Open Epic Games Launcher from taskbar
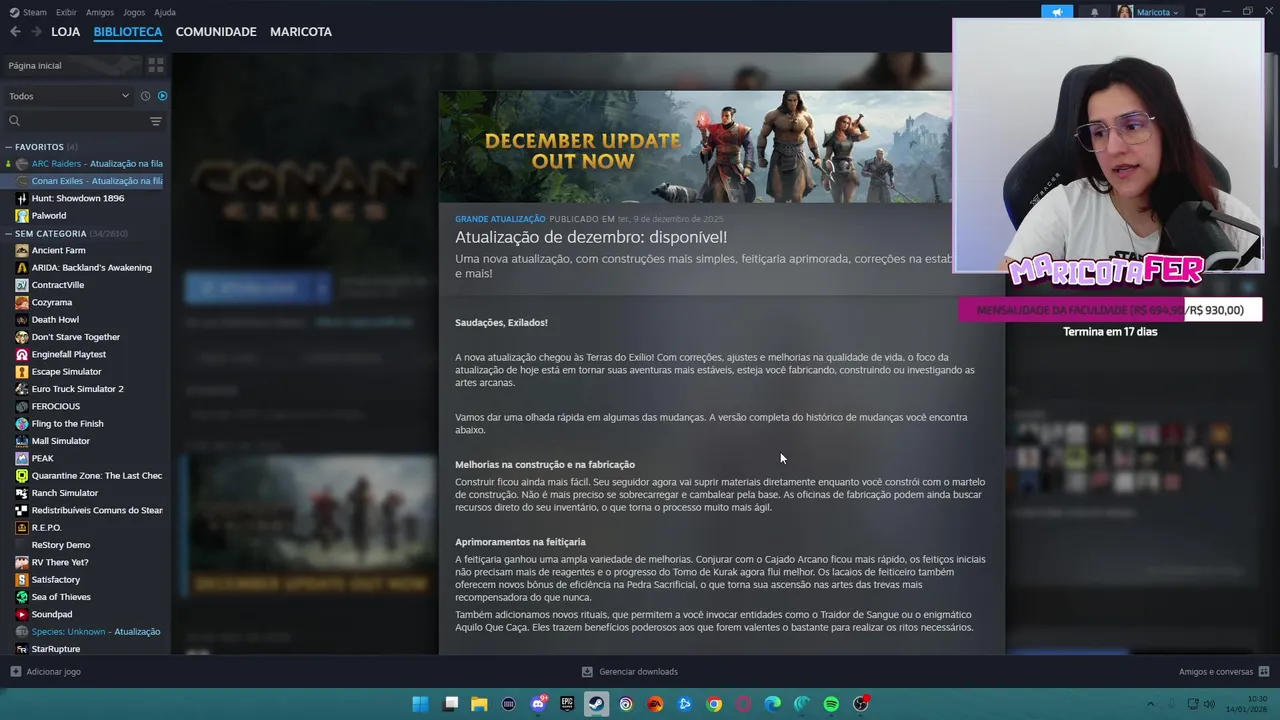 (x=567, y=704)
